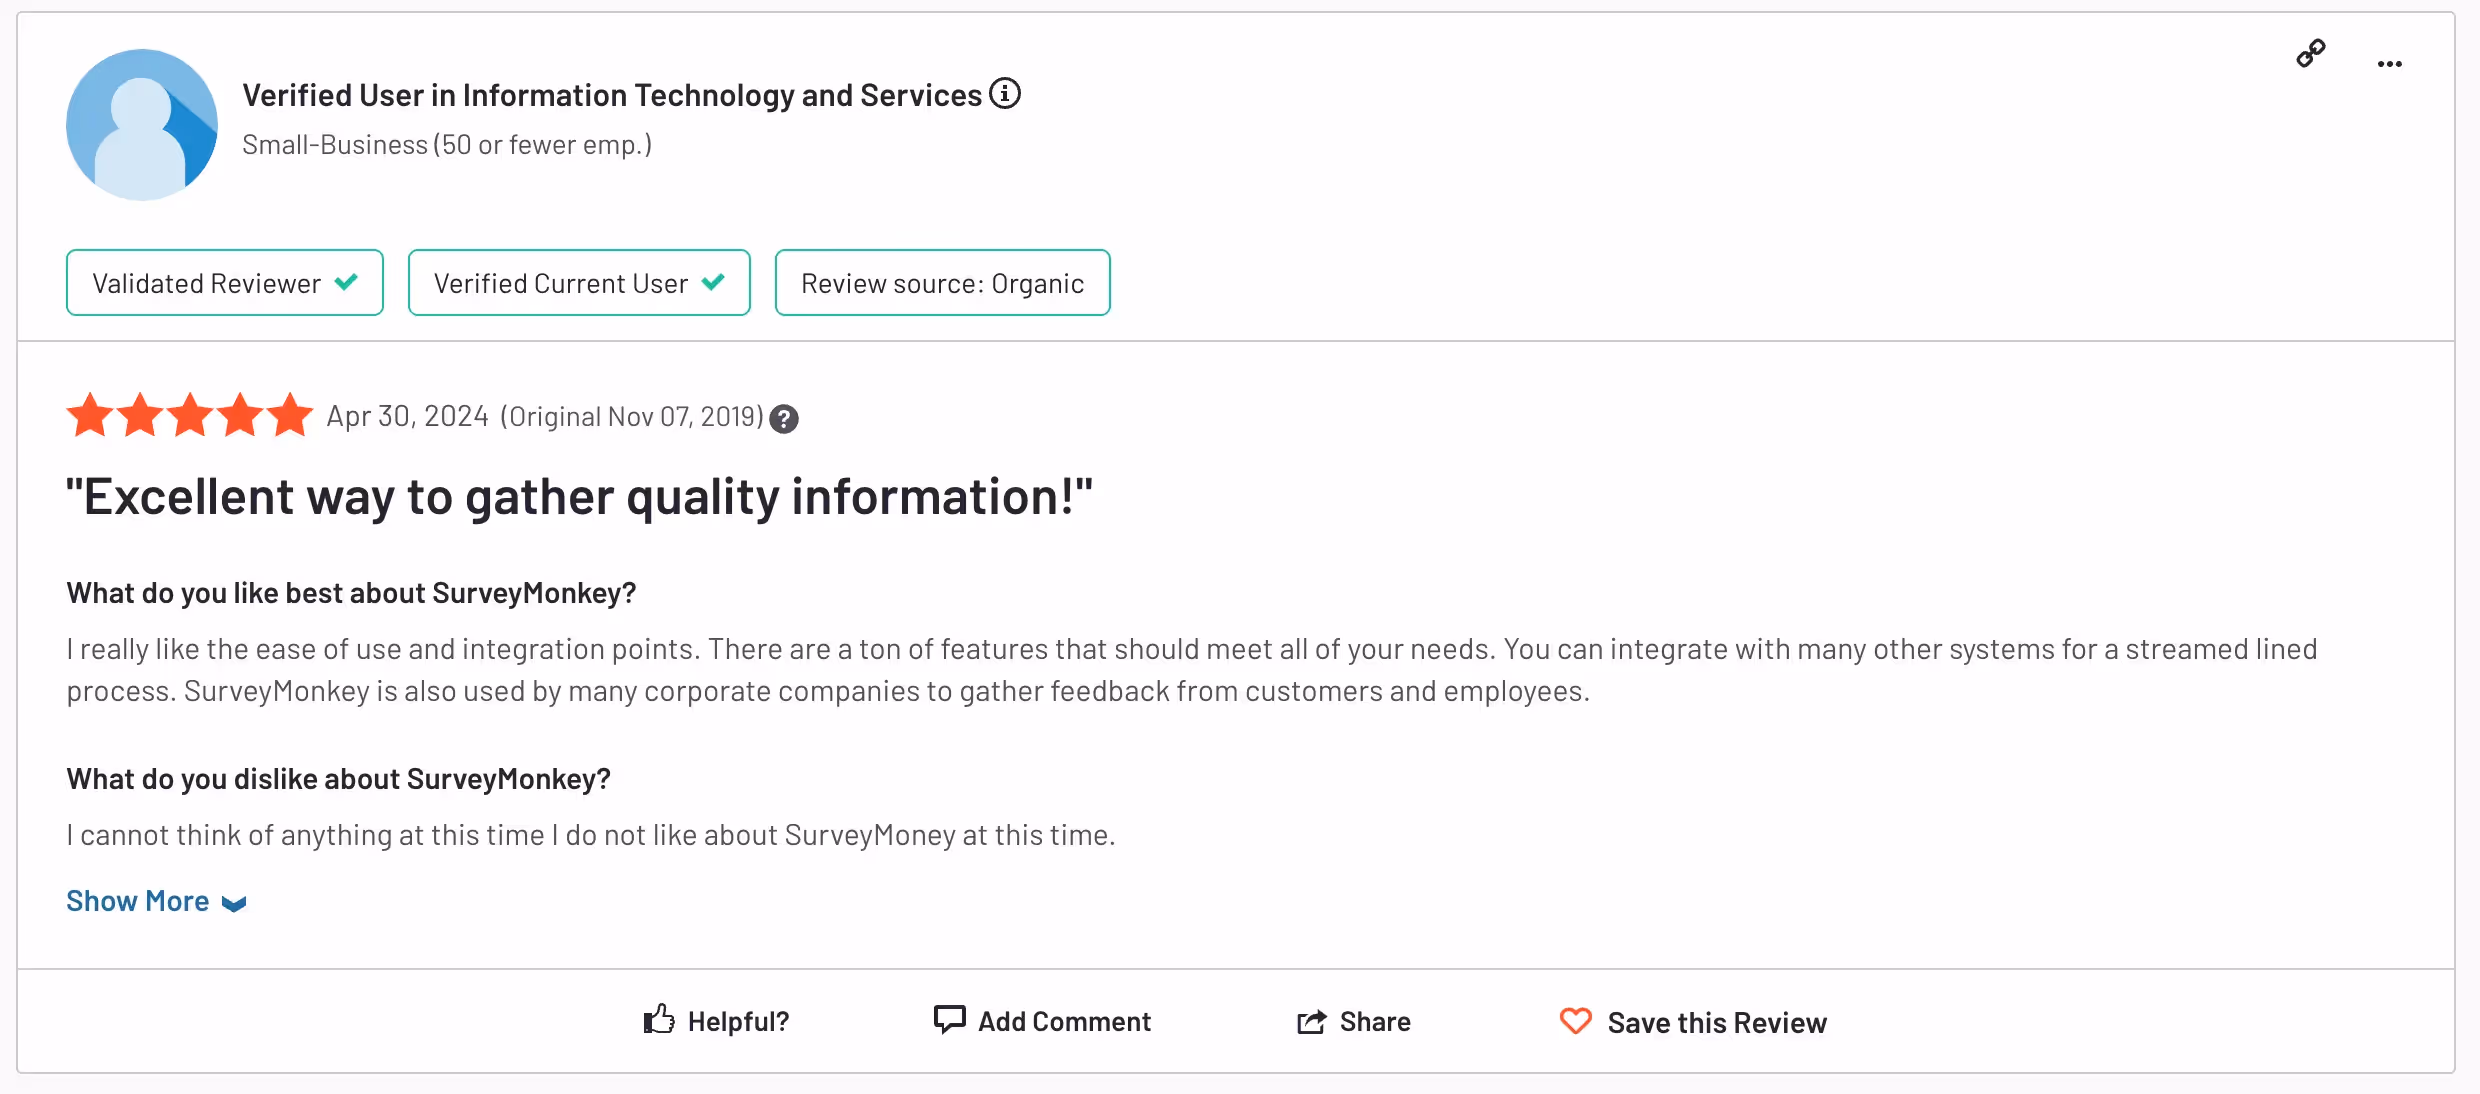
Task: Click the Helpful? label
Action: point(738,1021)
